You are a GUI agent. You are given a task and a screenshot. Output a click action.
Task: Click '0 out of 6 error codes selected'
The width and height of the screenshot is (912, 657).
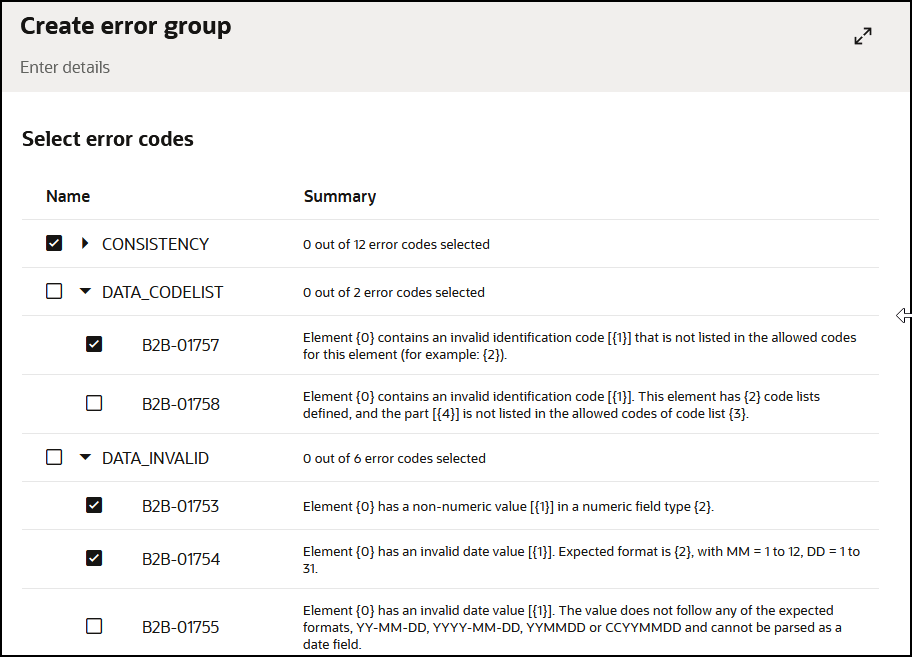394,459
